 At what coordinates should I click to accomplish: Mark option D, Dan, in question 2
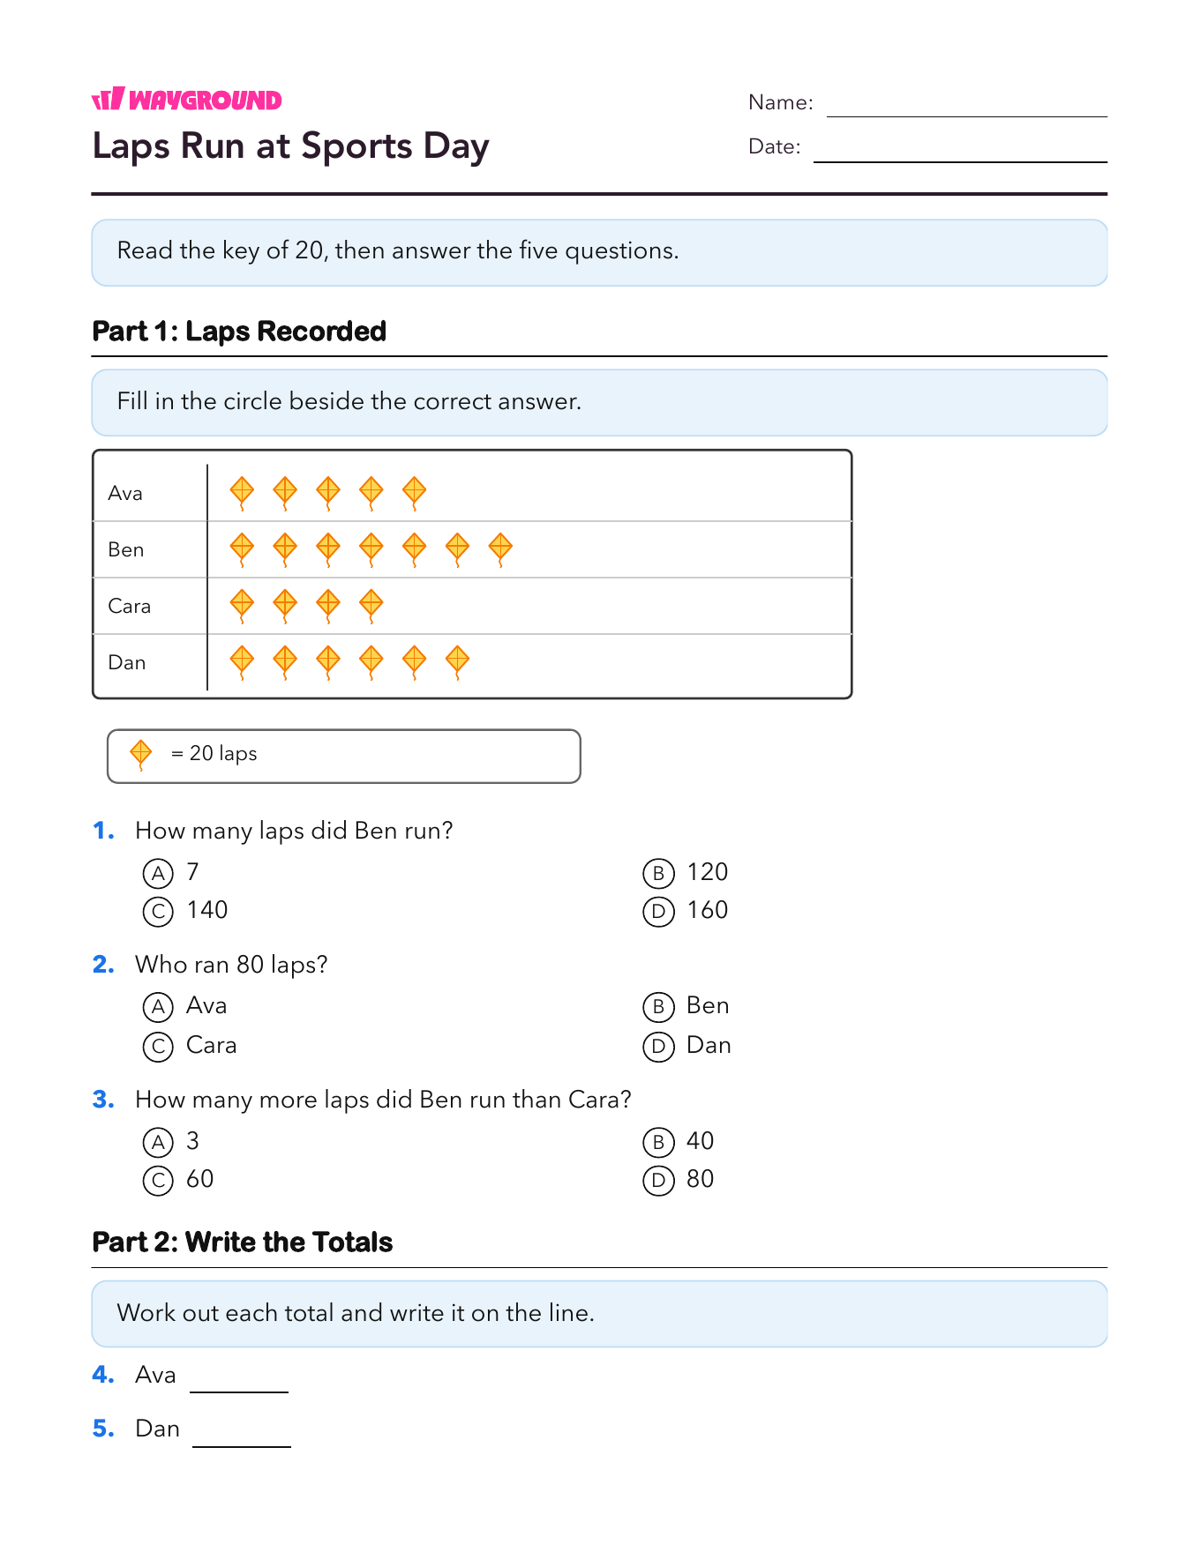coord(658,1046)
